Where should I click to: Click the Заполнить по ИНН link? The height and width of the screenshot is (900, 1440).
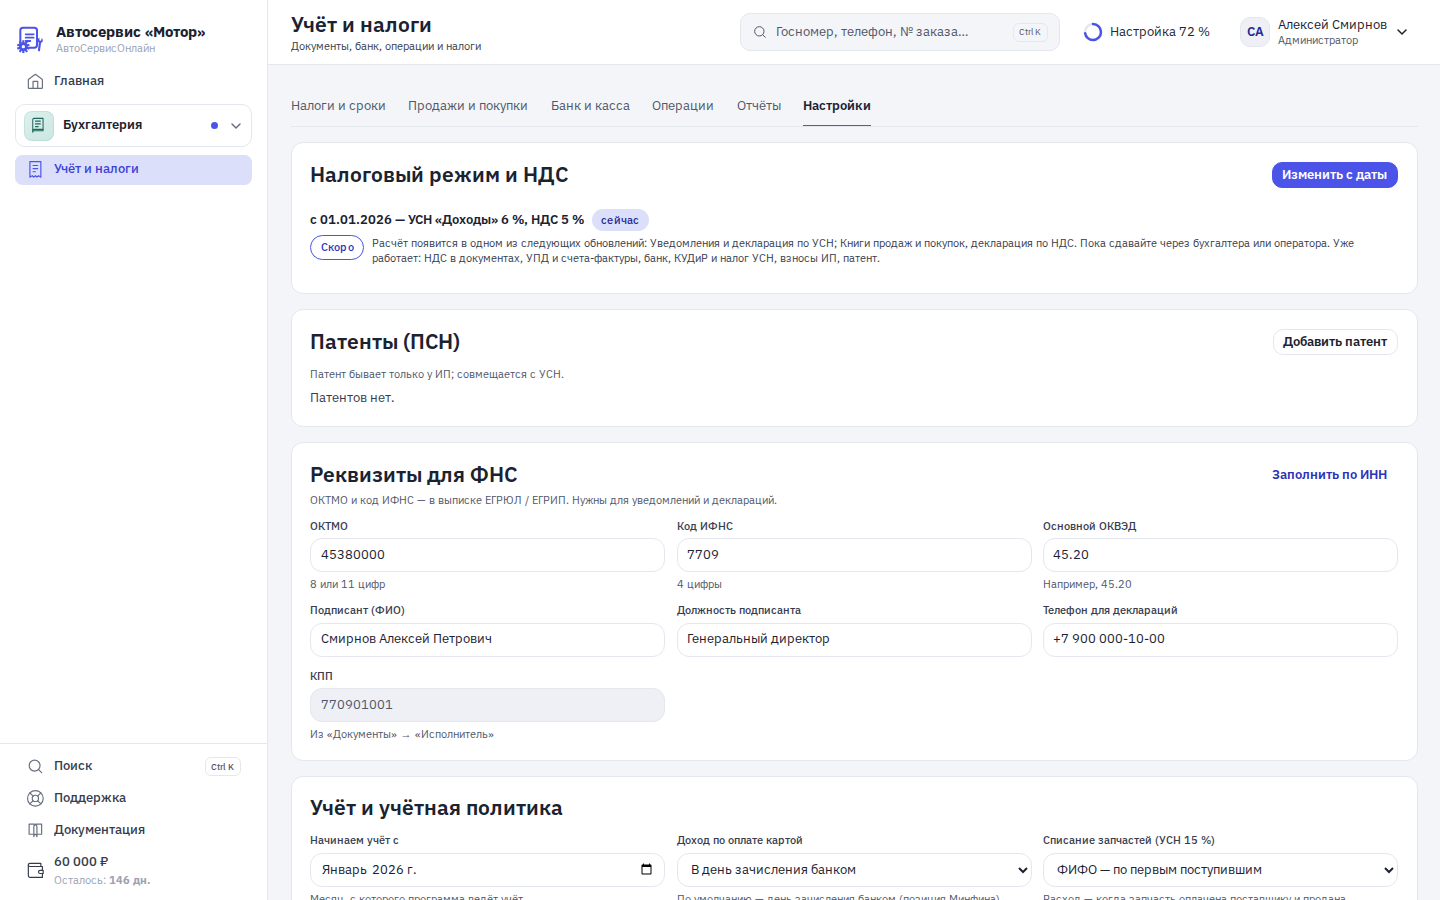pos(1329,475)
